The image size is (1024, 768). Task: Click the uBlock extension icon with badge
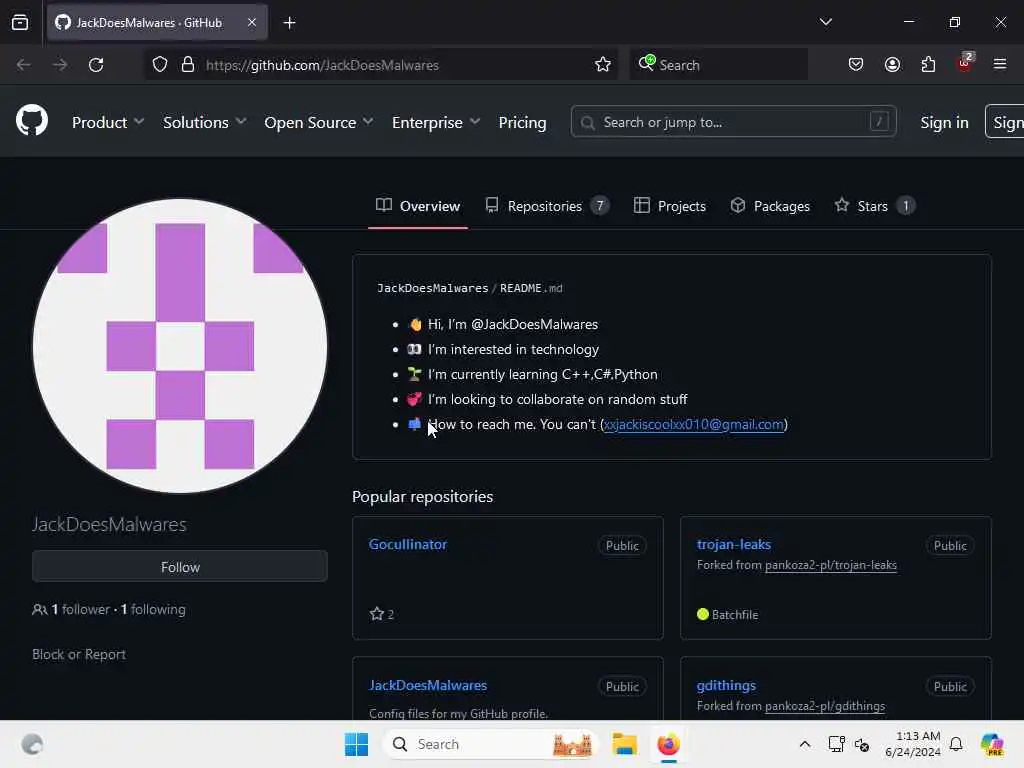click(965, 63)
